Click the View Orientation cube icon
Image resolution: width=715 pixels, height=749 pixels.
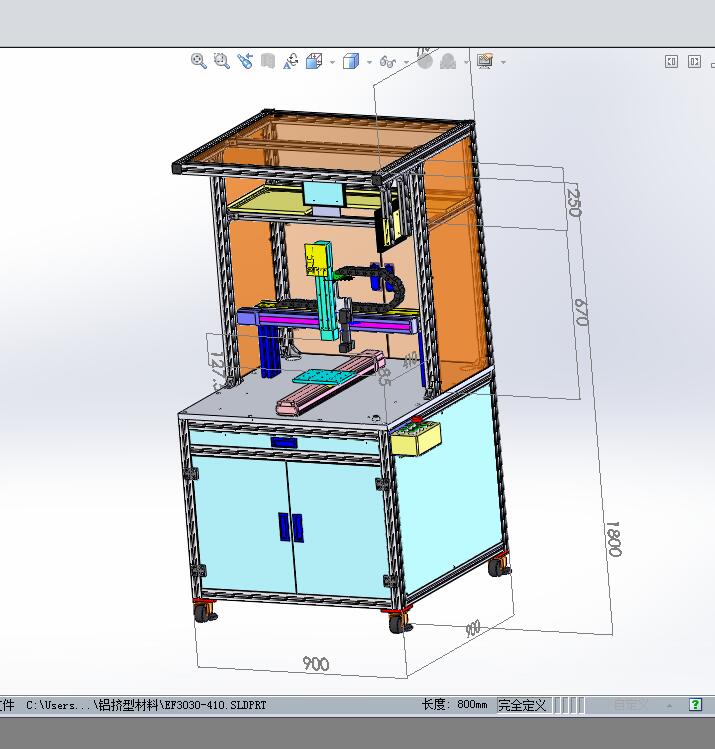[x=314, y=61]
